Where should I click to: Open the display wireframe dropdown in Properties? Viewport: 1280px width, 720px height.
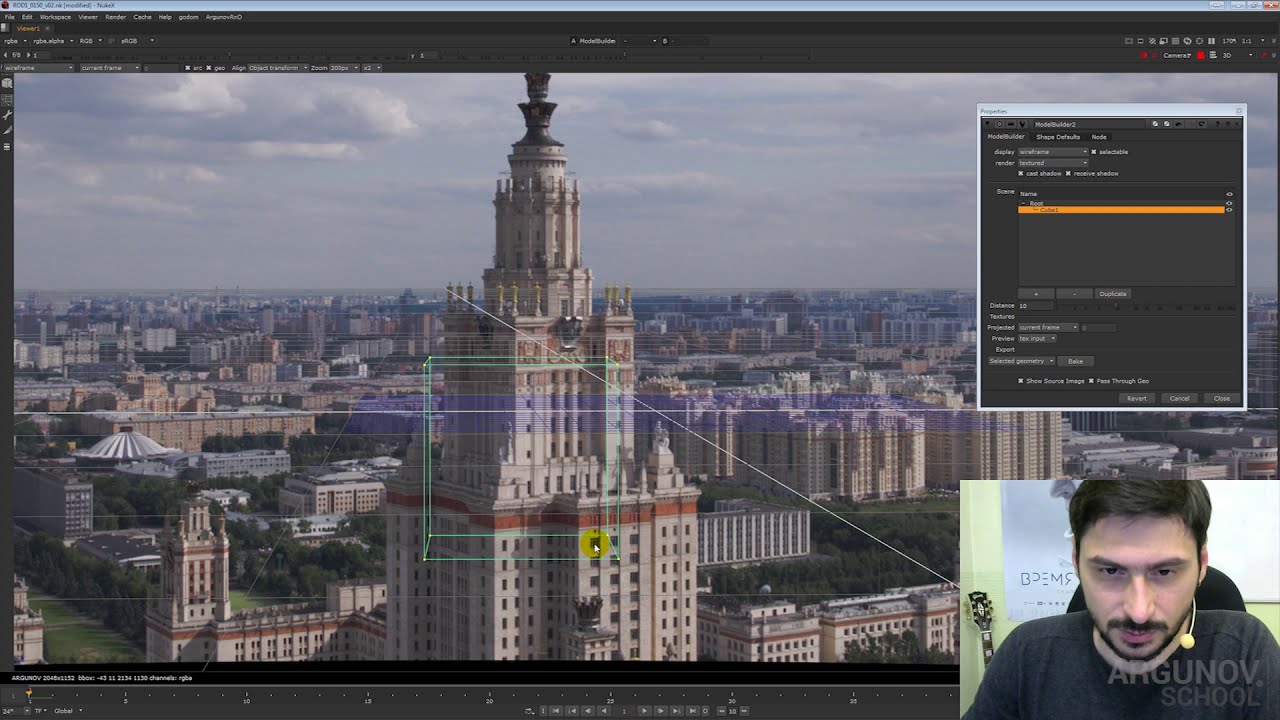coord(1052,152)
